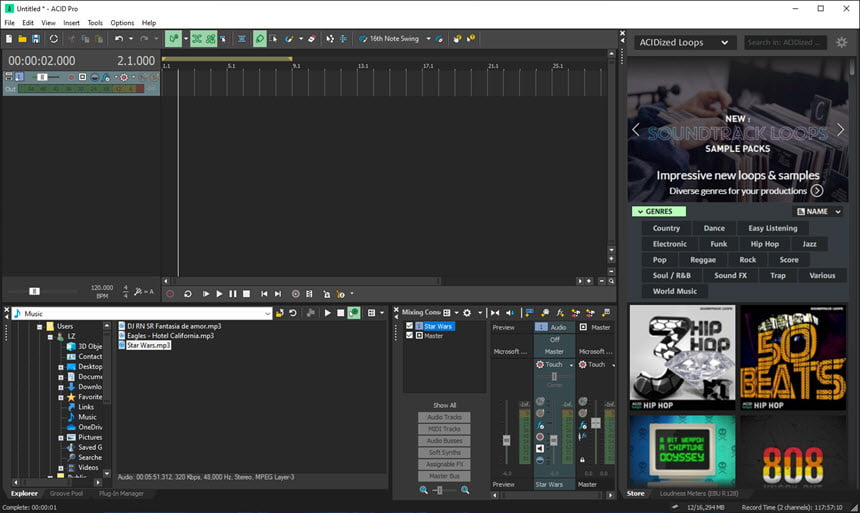The width and height of the screenshot is (860, 513).
Task: Refresh the Explorer file list
Action: [293, 313]
